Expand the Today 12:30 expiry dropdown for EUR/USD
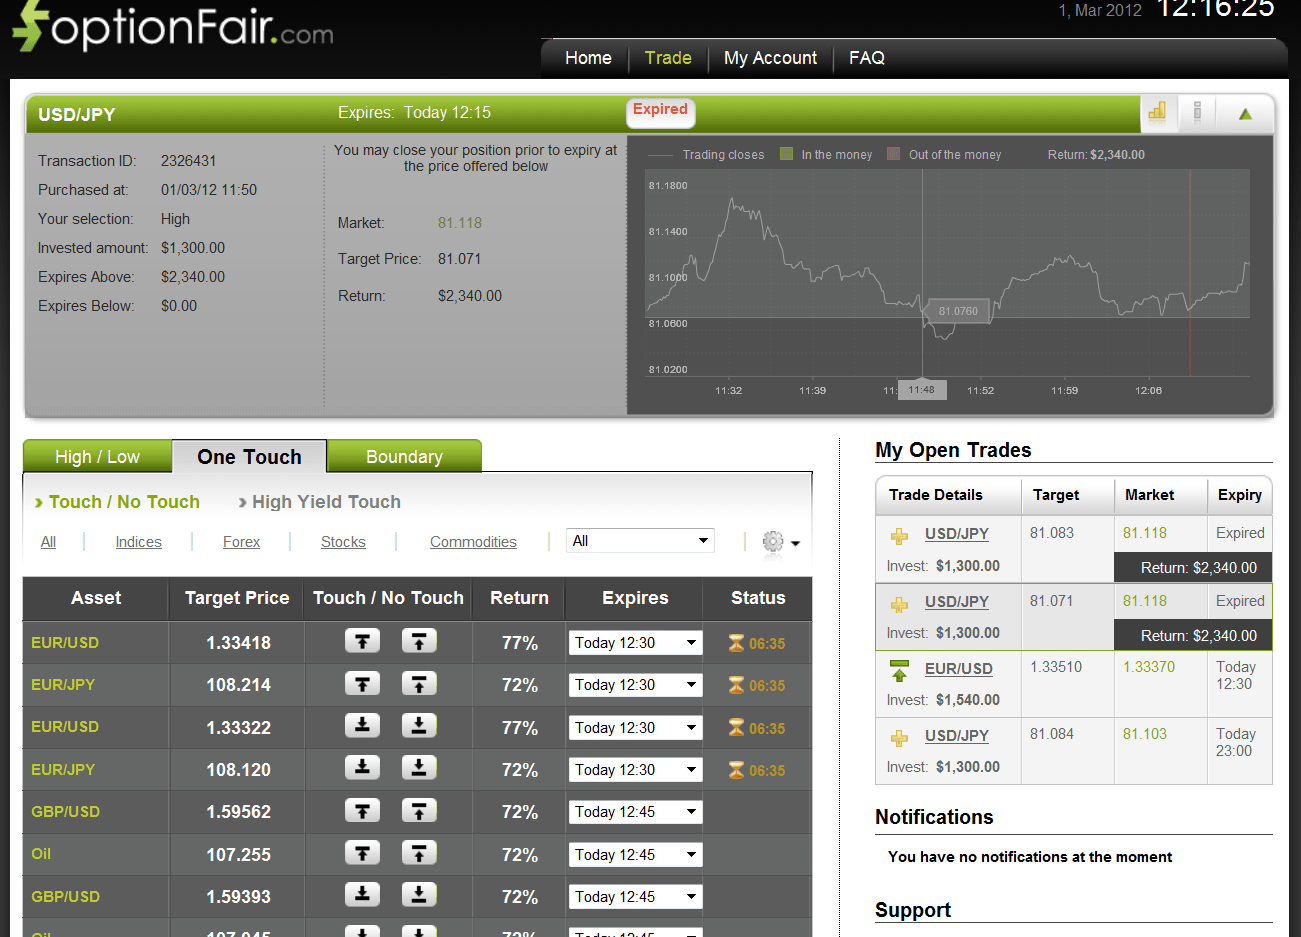This screenshot has width=1301, height=937. (x=634, y=641)
